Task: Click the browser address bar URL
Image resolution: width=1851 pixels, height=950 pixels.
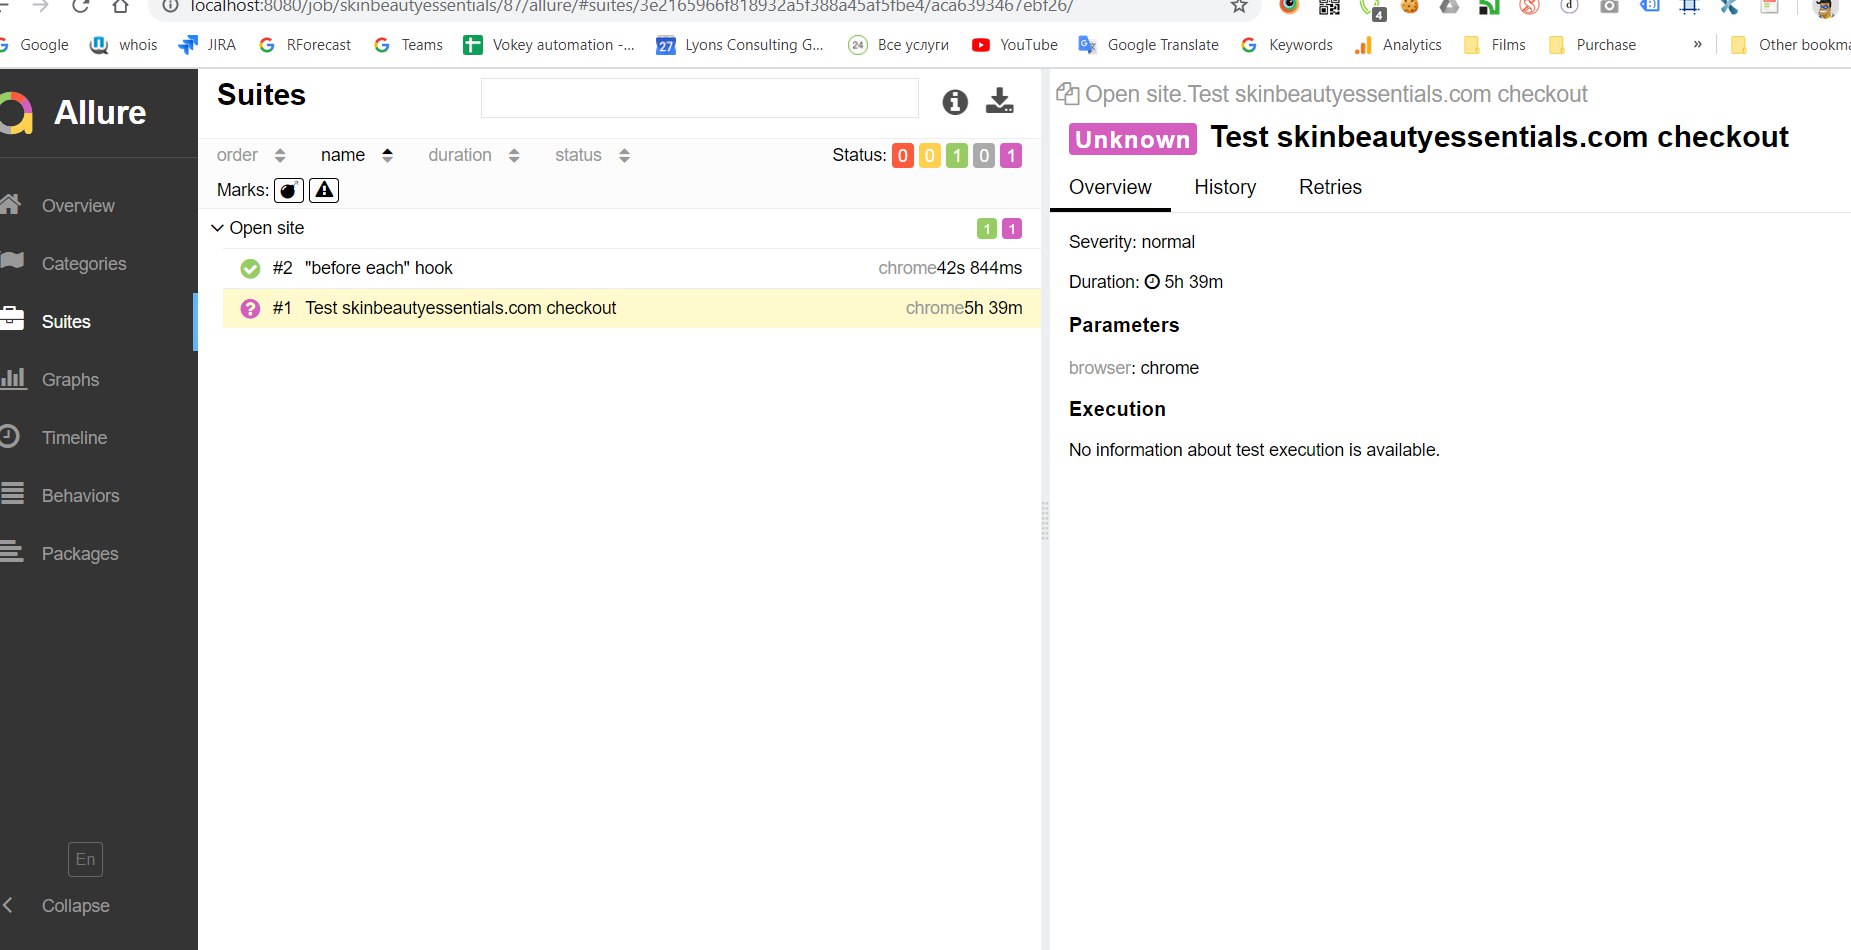Action: pyautogui.click(x=632, y=7)
